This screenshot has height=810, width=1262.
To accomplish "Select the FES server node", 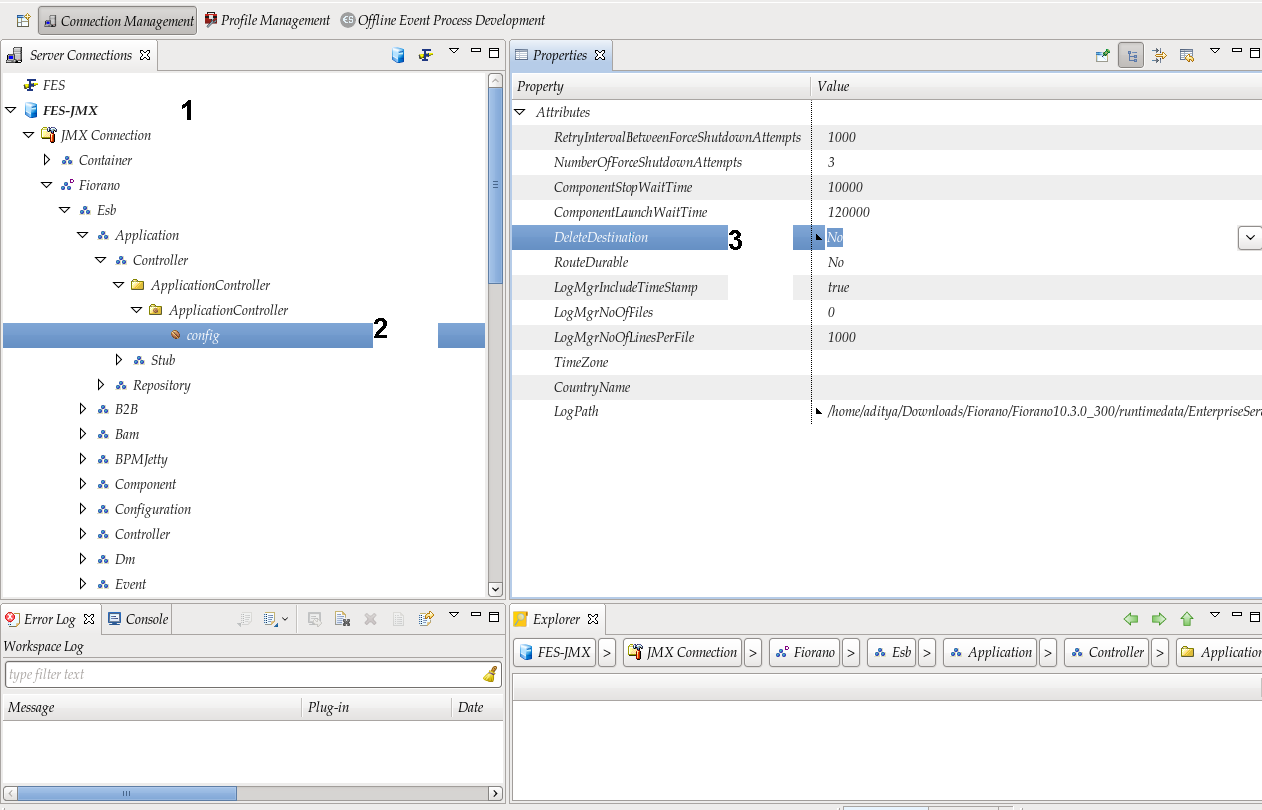I will click(x=54, y=85).
